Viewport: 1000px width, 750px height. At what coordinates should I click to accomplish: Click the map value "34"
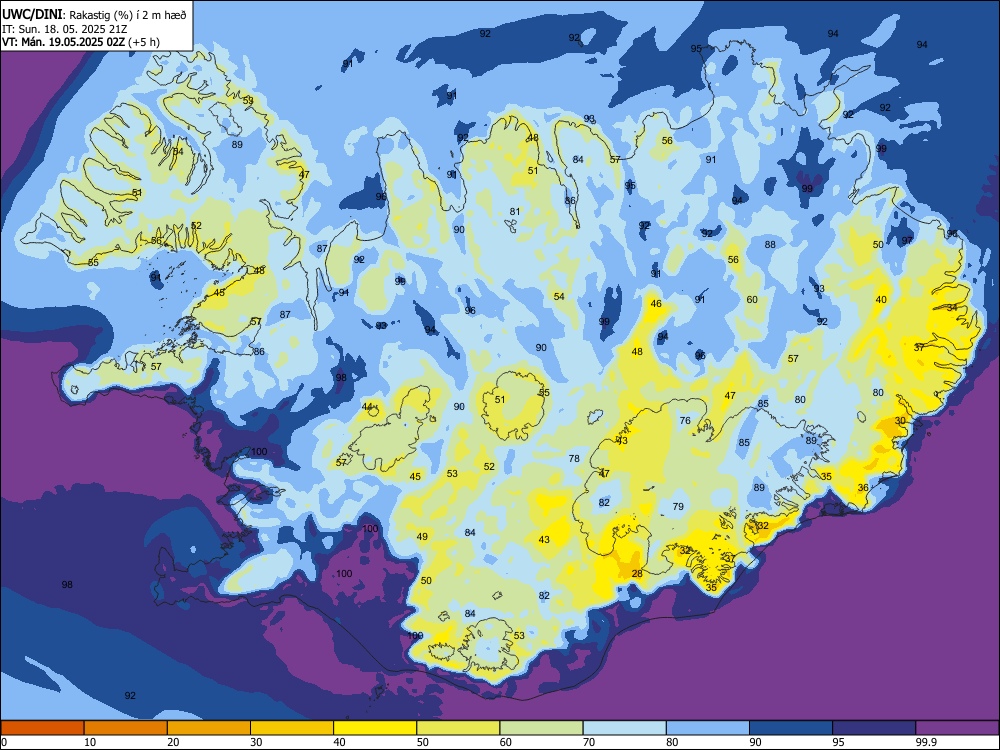[952, 307]
